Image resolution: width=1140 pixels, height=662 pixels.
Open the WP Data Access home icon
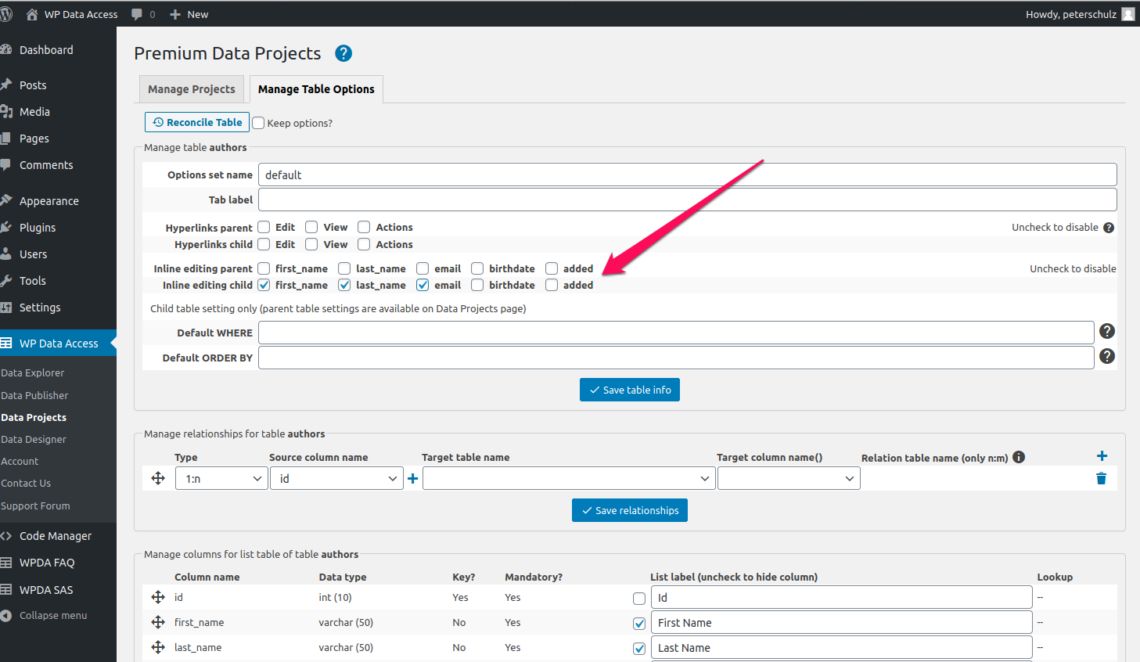(31, 14)
